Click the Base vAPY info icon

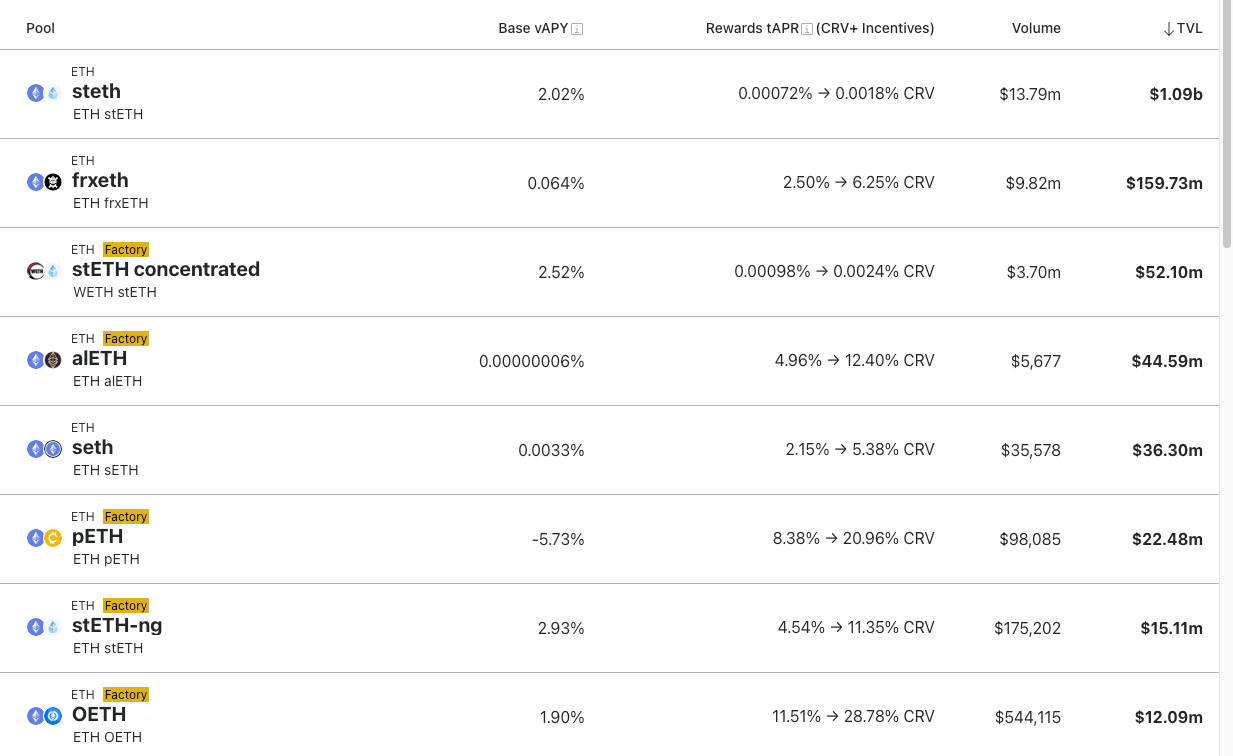click(577, 29)
